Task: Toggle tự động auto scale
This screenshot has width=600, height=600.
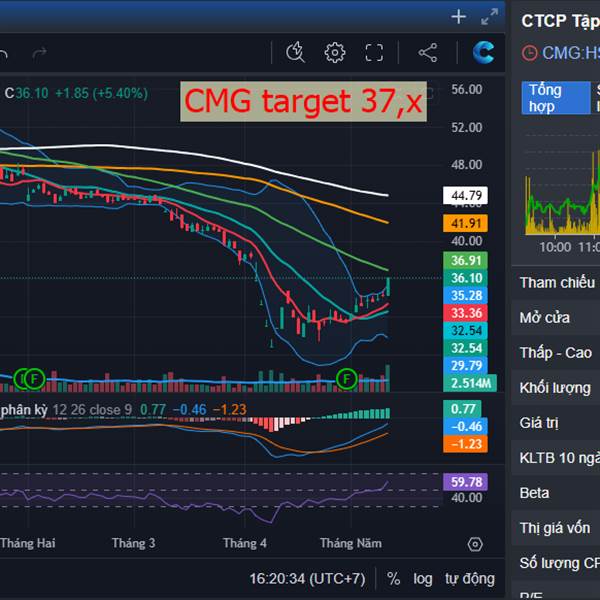Action: click(x=470, y=579)
